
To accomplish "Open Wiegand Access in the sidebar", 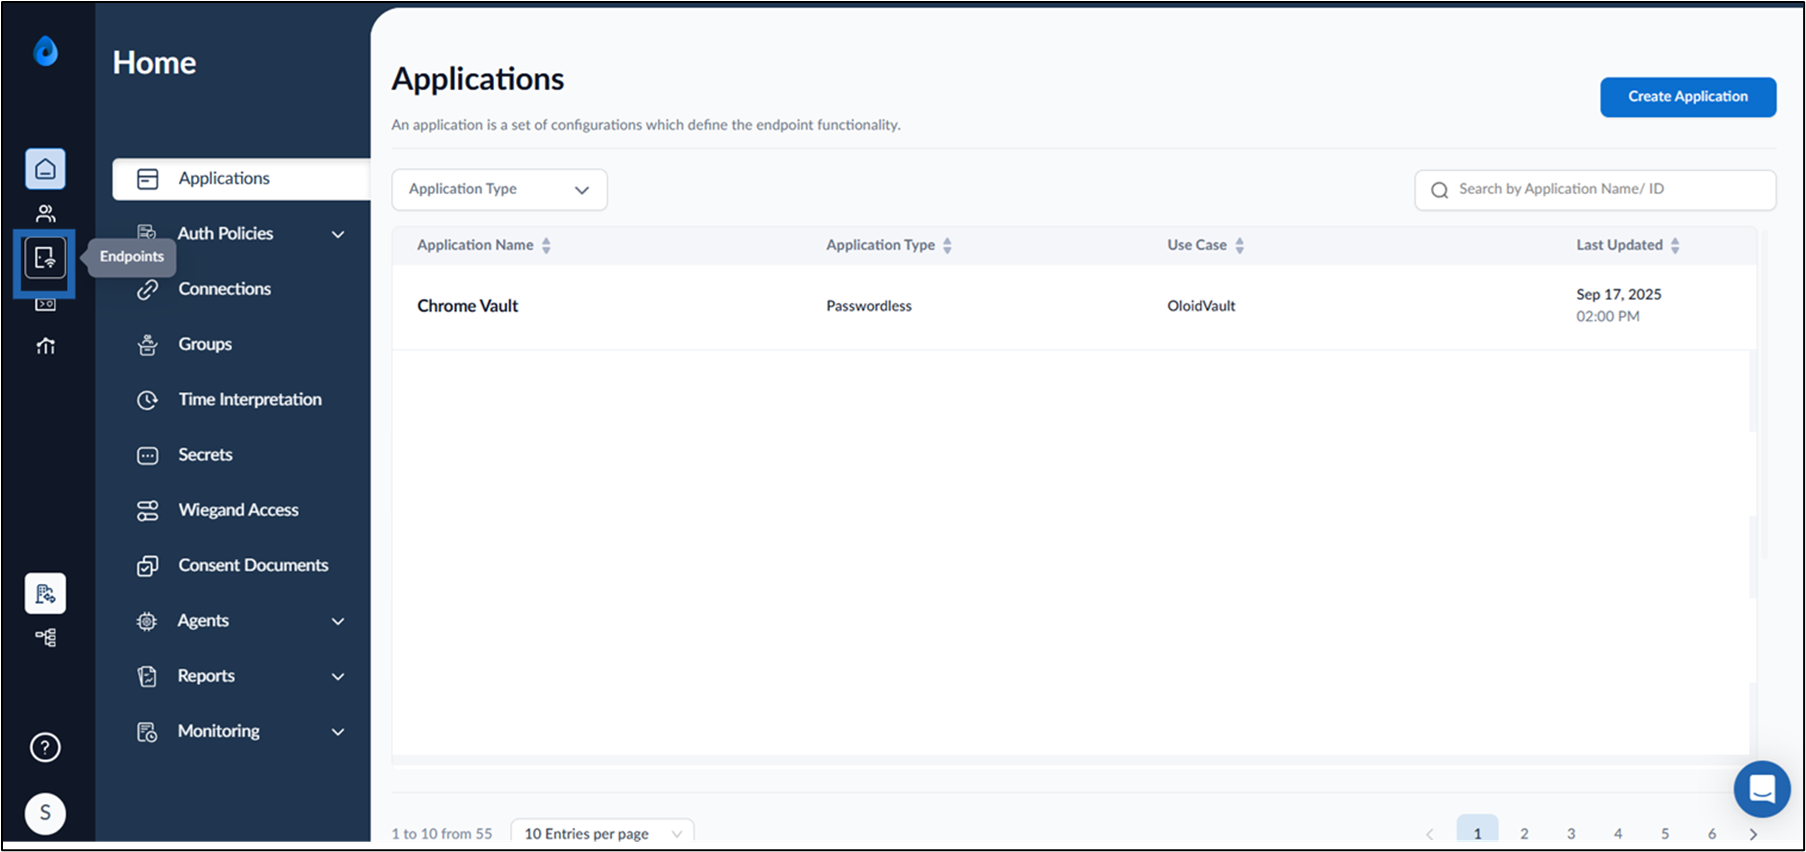I will 238,510.
